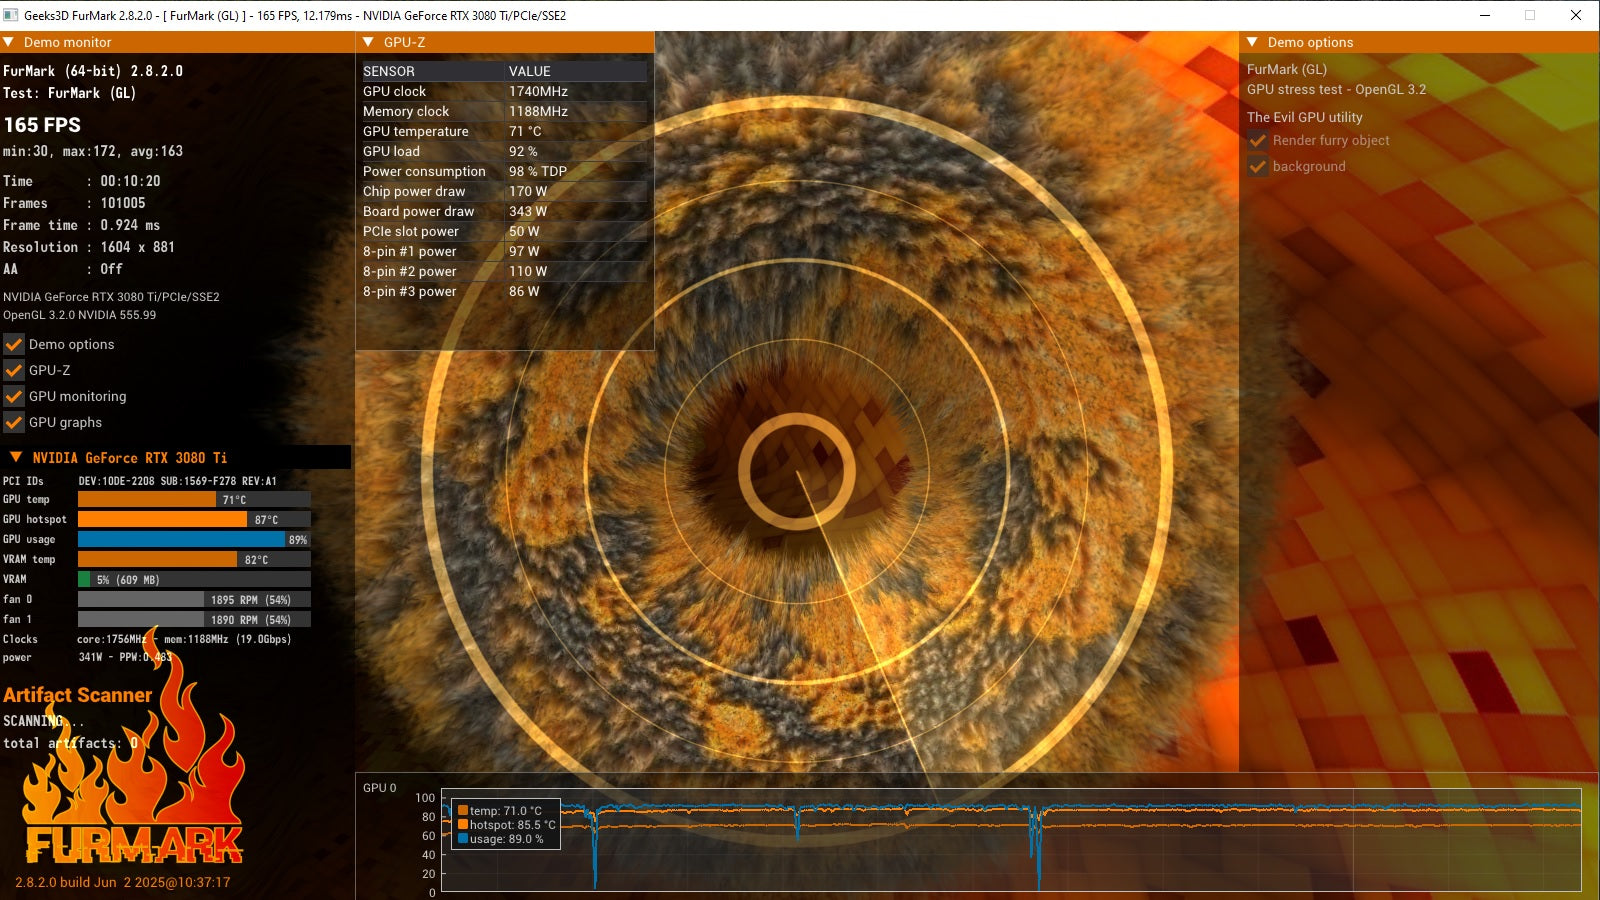Collapse the NVIDIA GeForce RTX 3080 Ti section
1600x900 pixels.
[16, 457]
